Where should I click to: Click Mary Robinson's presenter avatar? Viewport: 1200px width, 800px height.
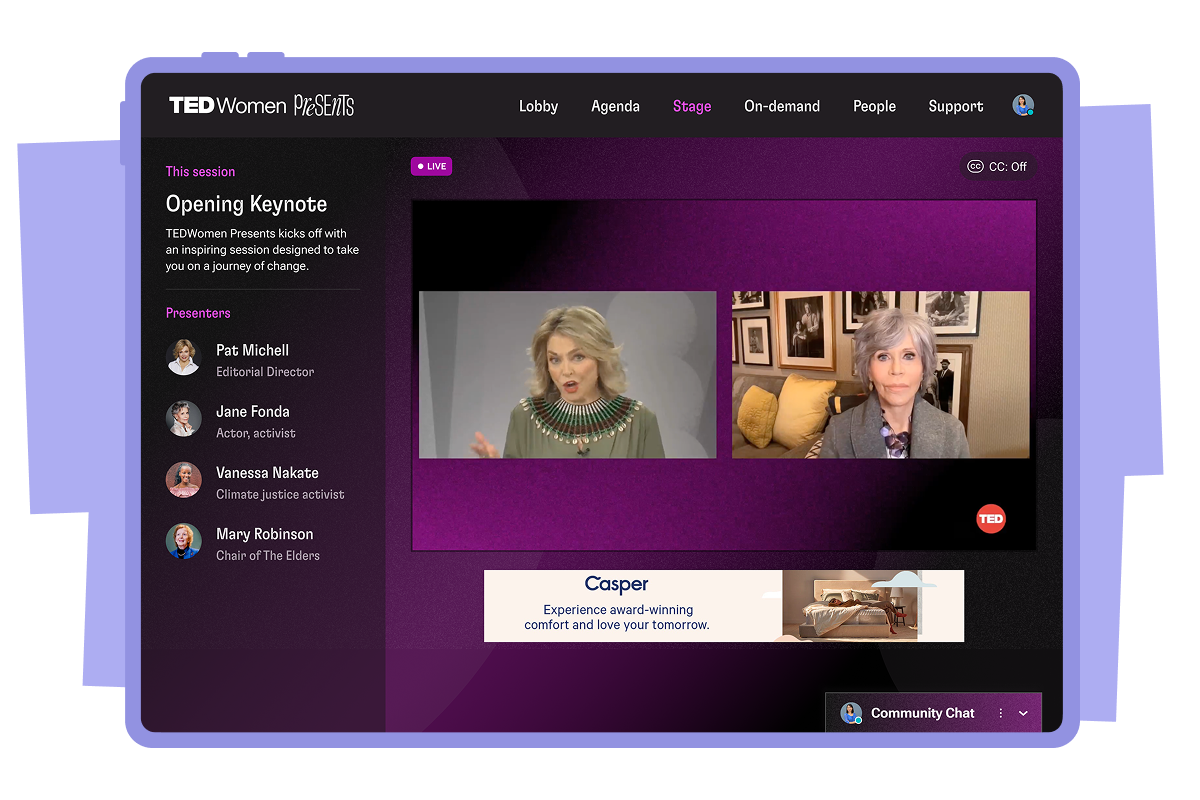tap(184, 542)
